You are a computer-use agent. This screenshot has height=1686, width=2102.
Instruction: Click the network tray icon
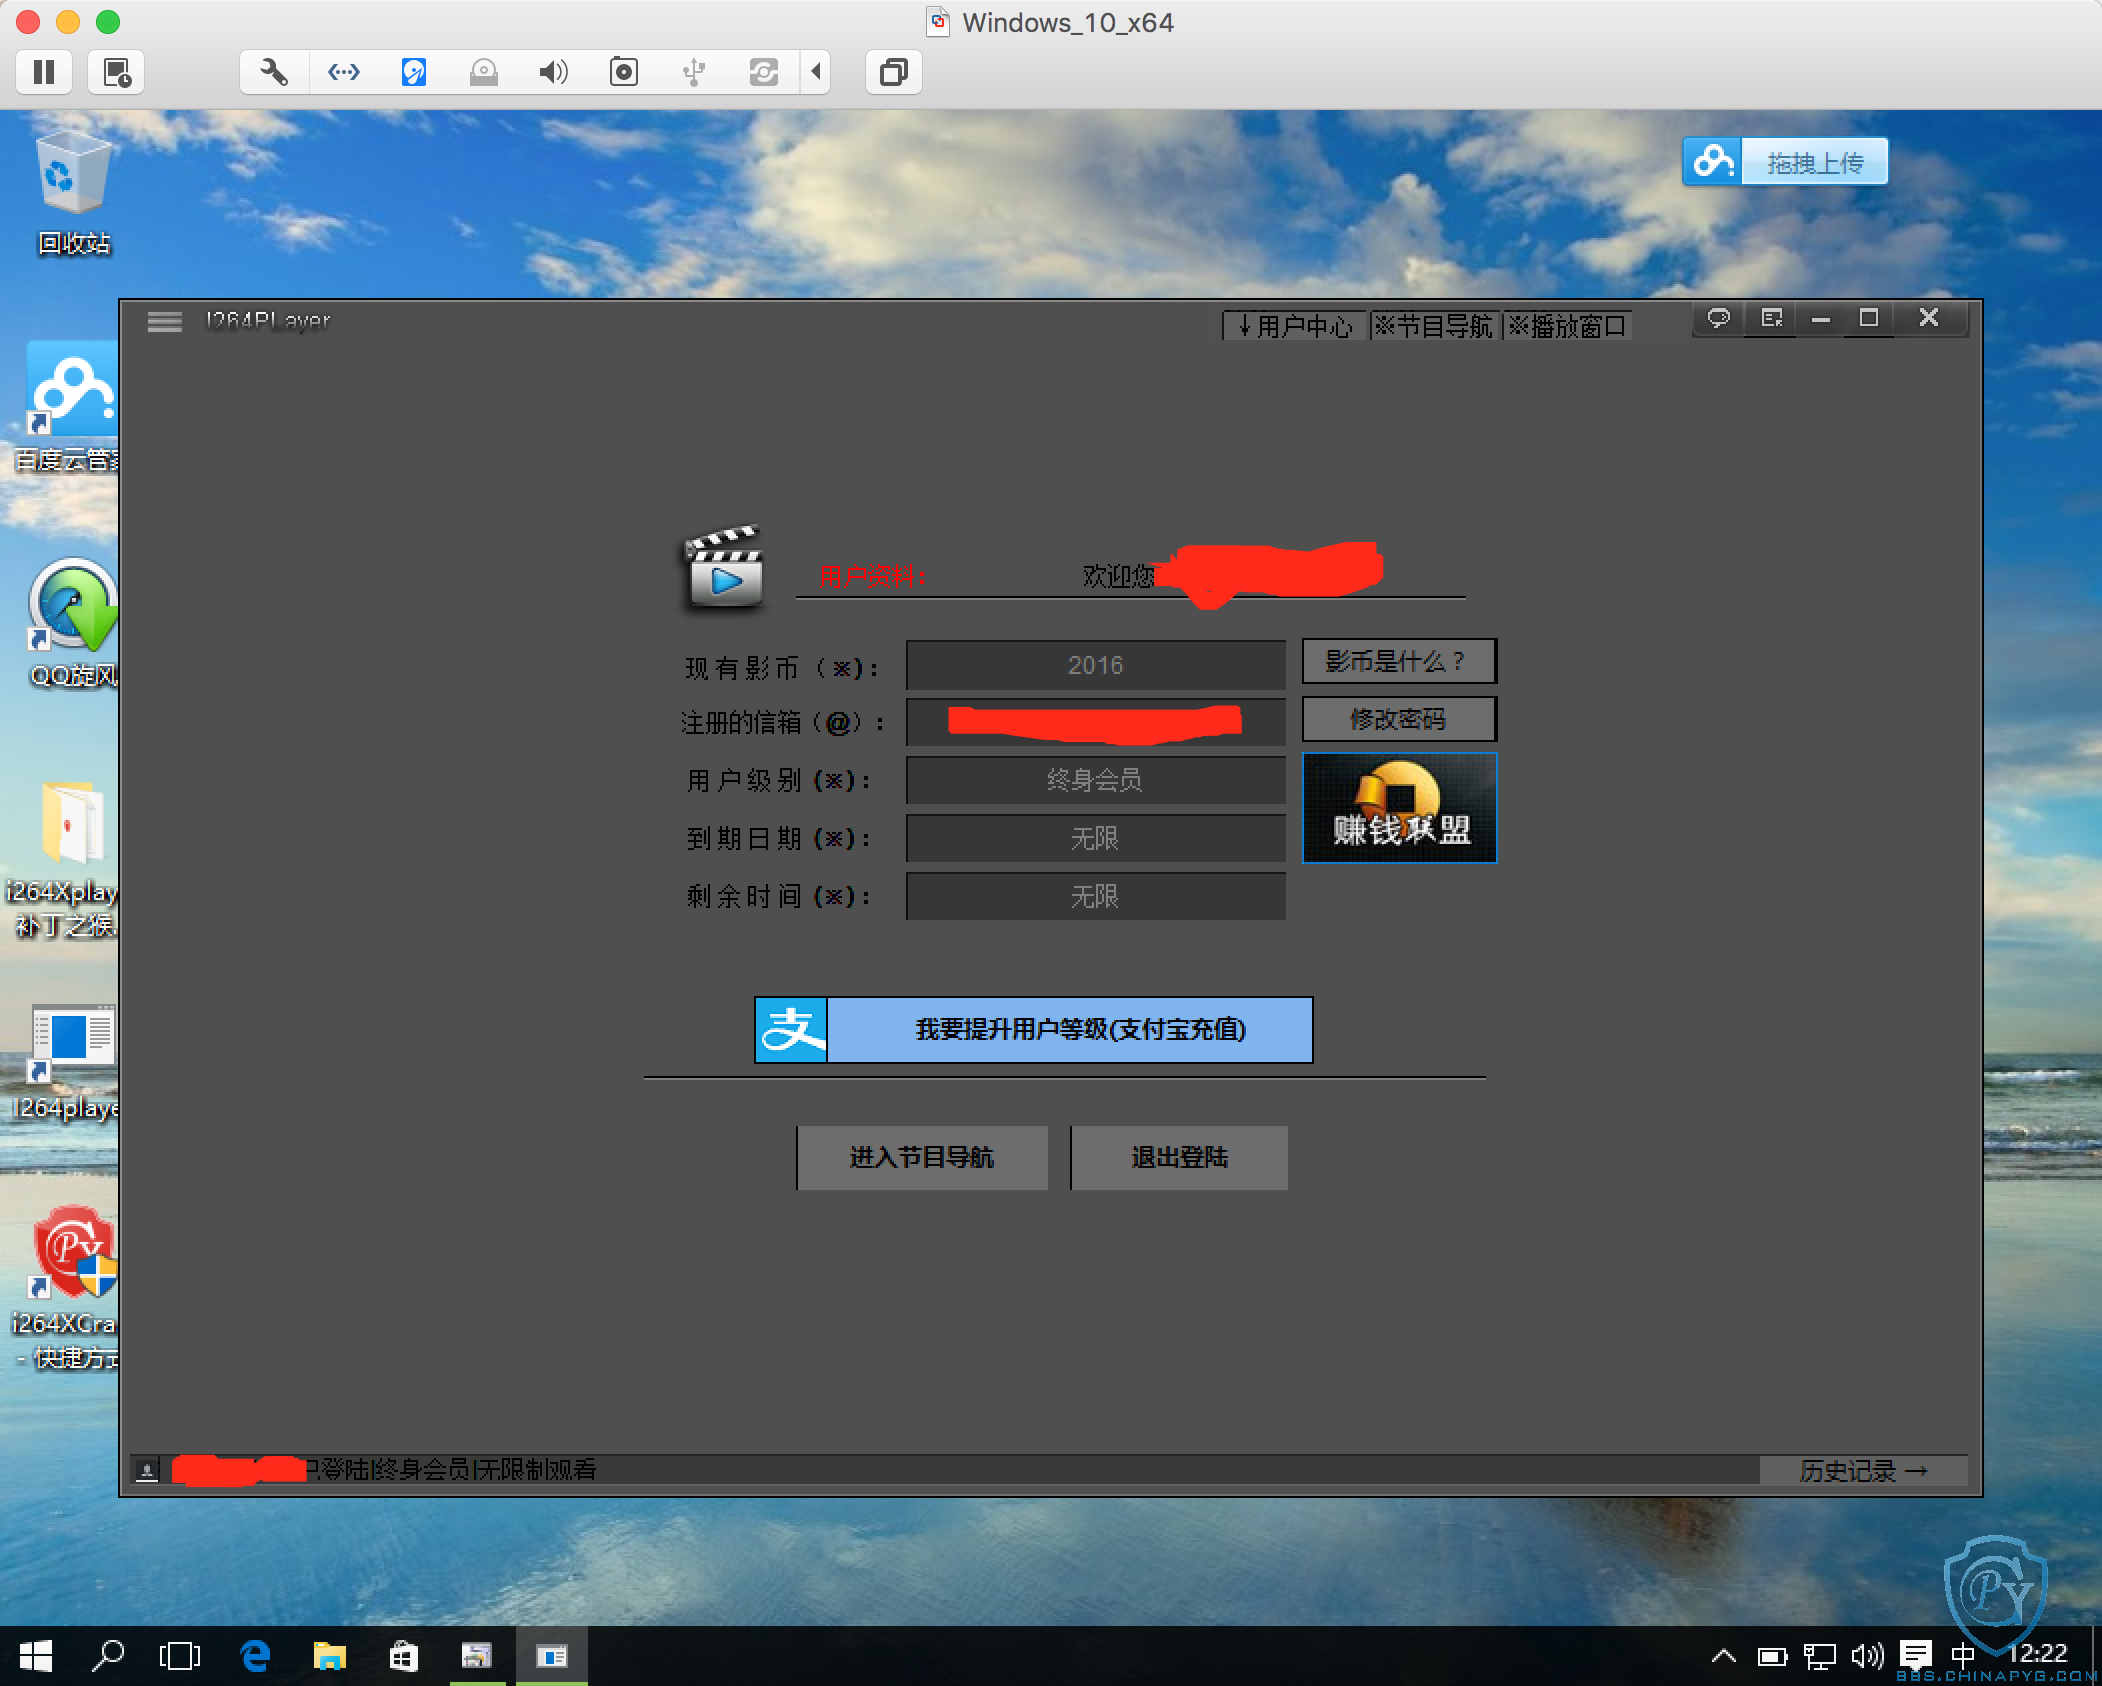[1819, 1657]
